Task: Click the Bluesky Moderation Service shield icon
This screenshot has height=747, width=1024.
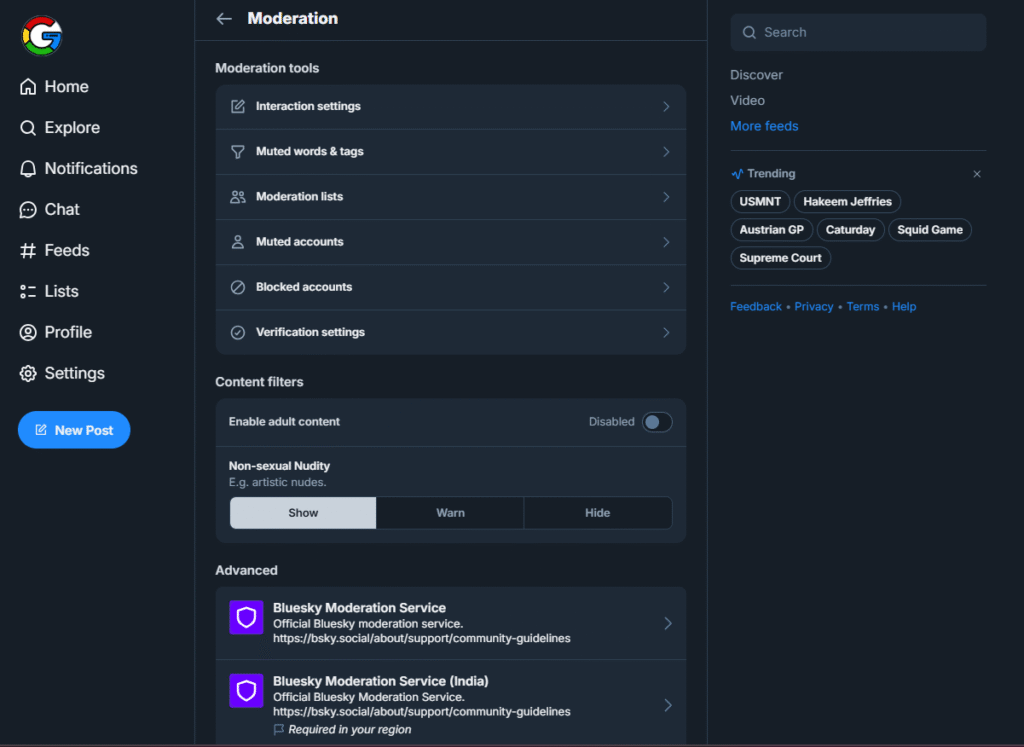Action: [246, 617]
